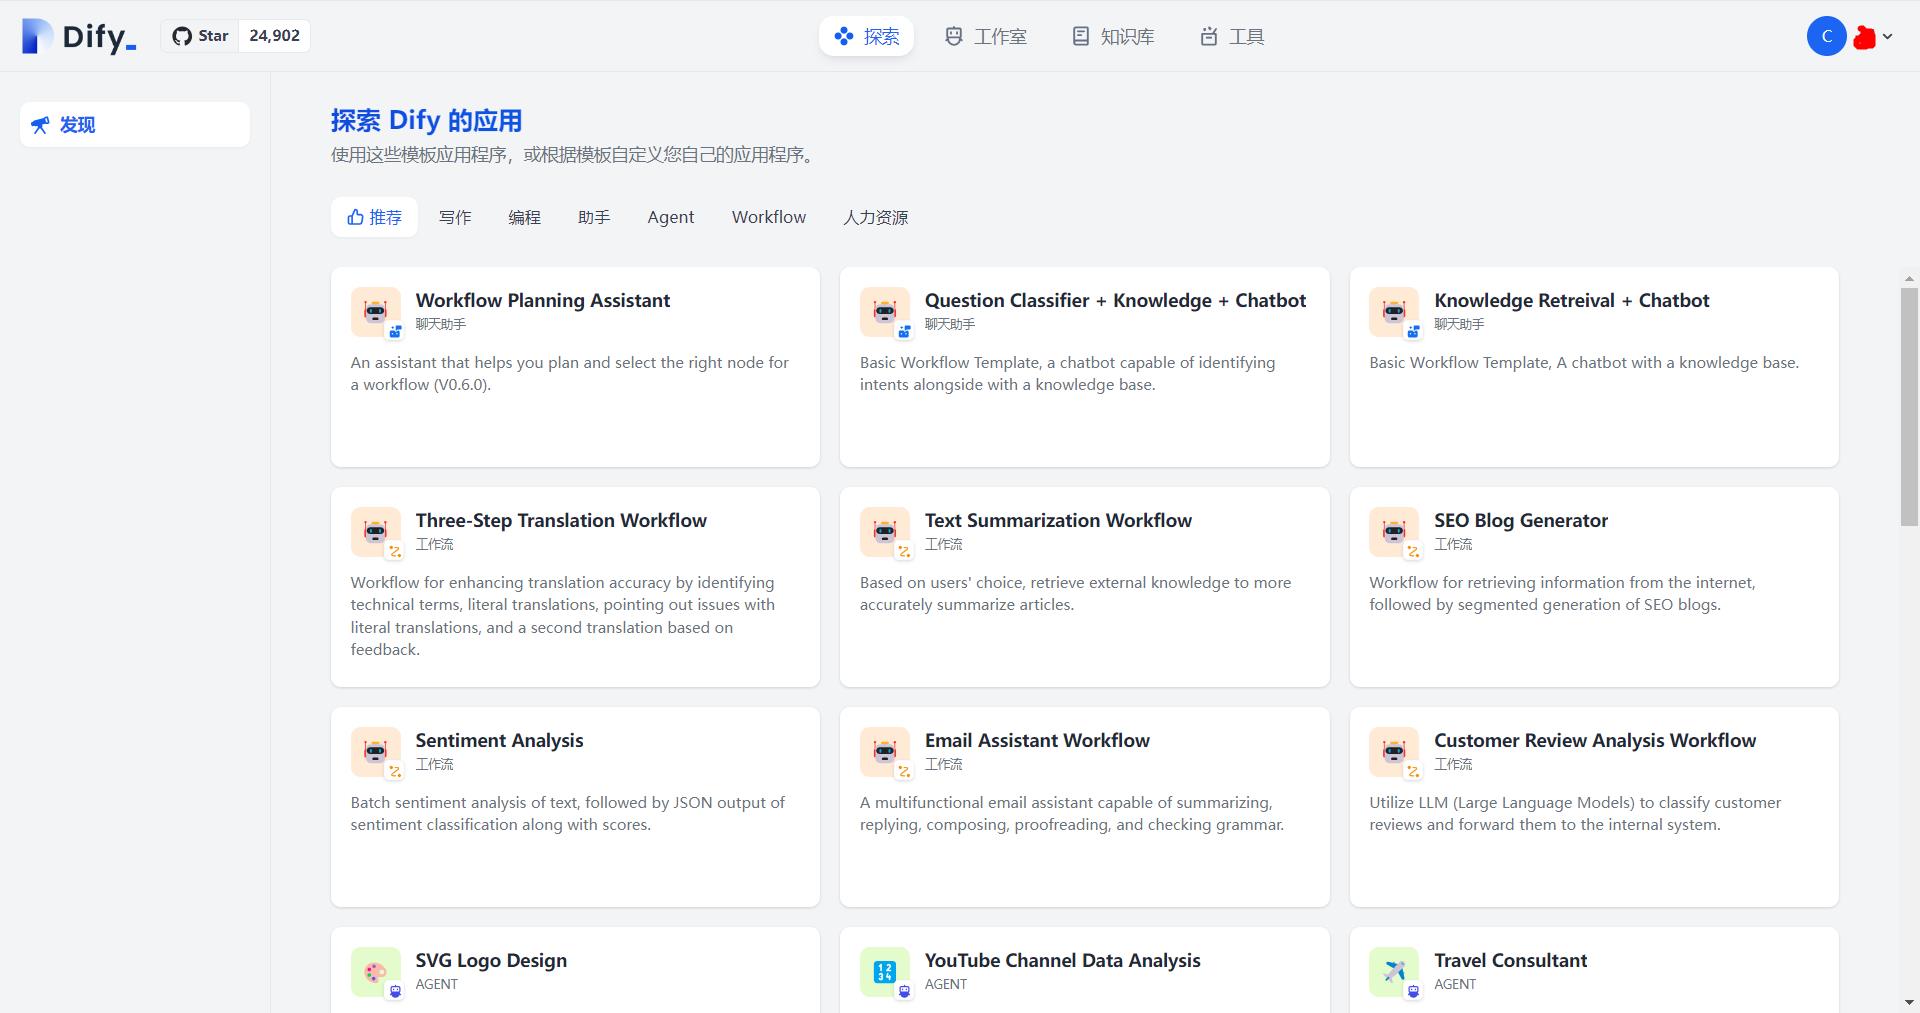Expand the account dropdown chevron
This screenshot has width=1920, height=1013.
click(1887, 36)
